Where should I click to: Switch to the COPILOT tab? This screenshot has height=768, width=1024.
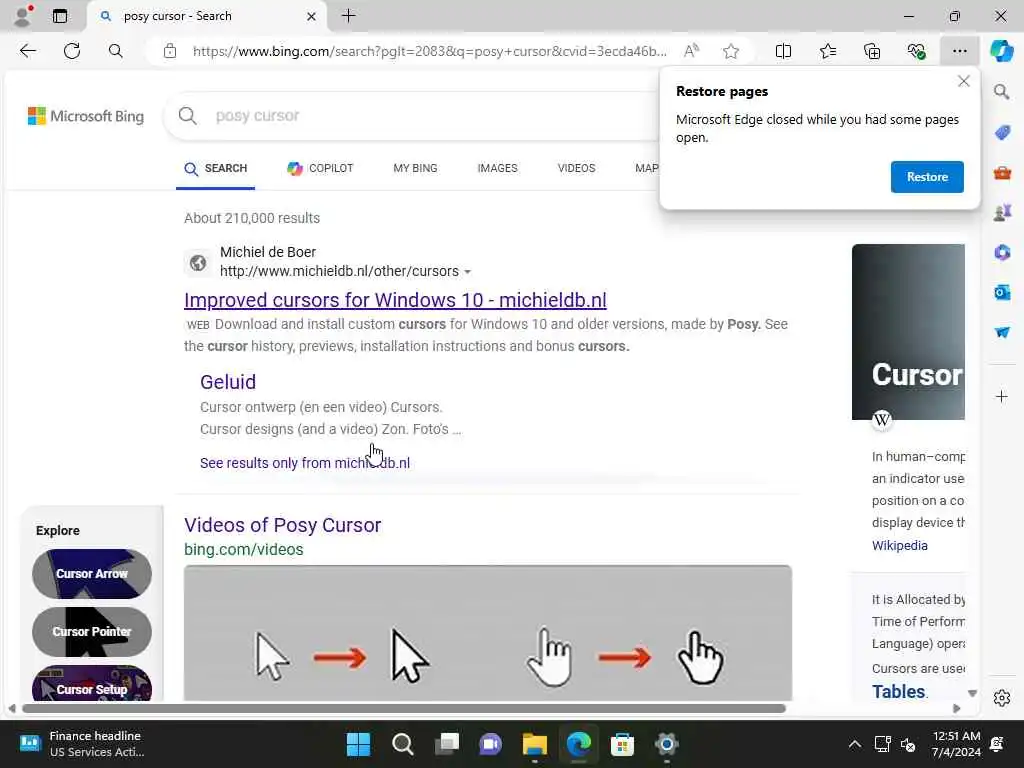[320, 168]
